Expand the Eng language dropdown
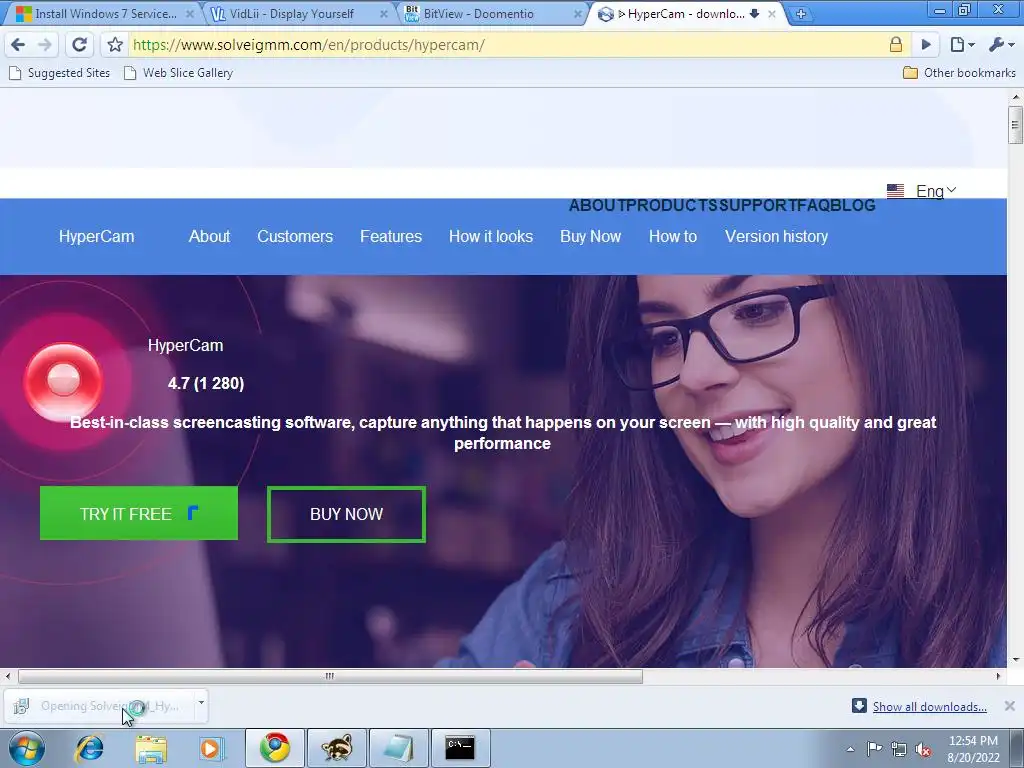Viewport: 1024px width, 768px height. click(936, 191)
